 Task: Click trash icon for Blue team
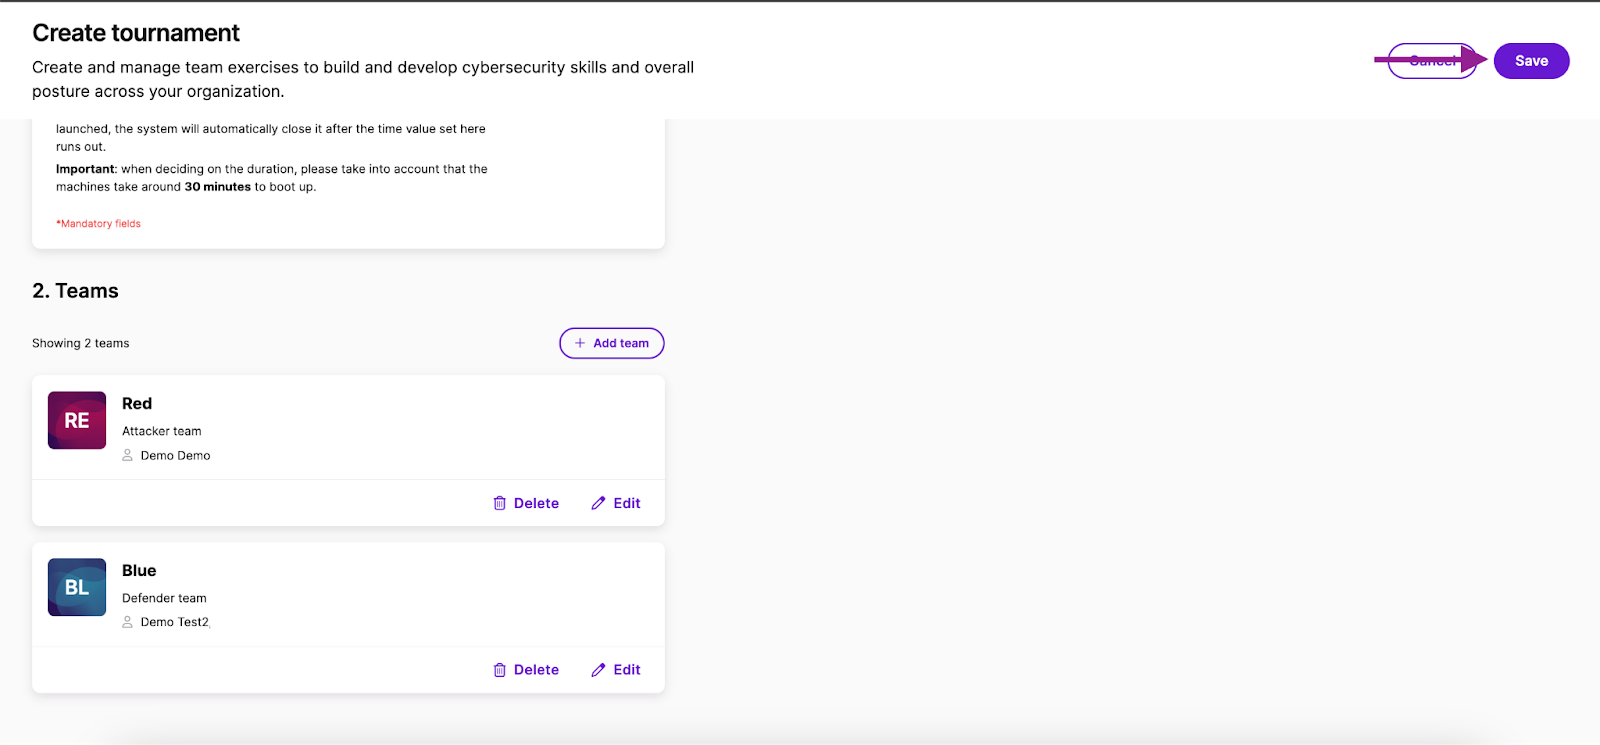tap(500, 670)
